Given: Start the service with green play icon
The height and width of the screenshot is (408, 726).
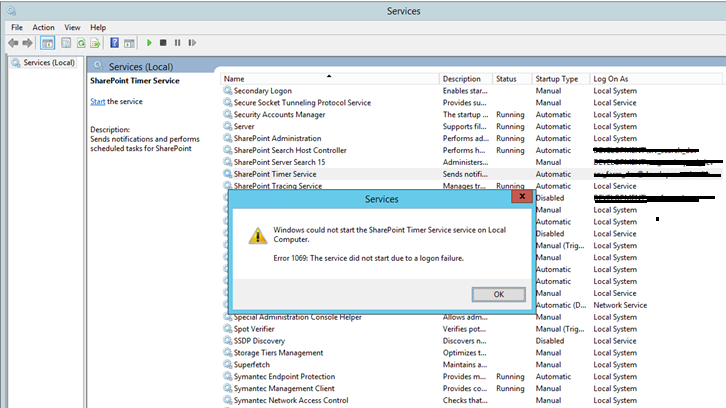Looking at the screenshot, I should point(149,43).
